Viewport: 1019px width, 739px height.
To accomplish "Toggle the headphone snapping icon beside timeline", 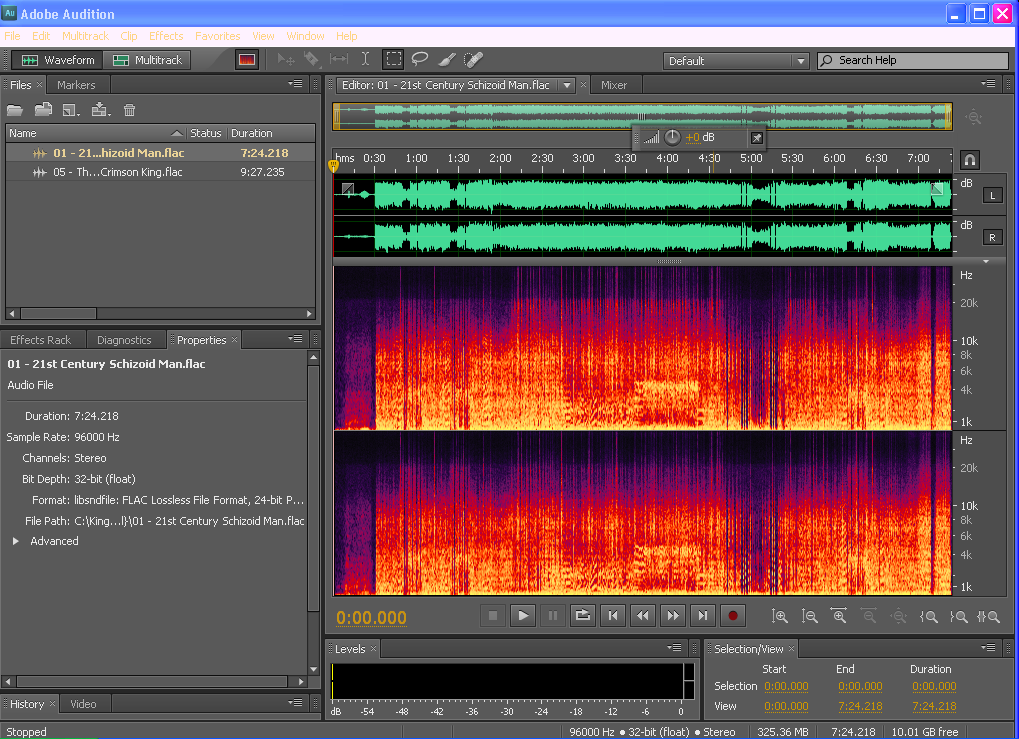I will 969,160.
